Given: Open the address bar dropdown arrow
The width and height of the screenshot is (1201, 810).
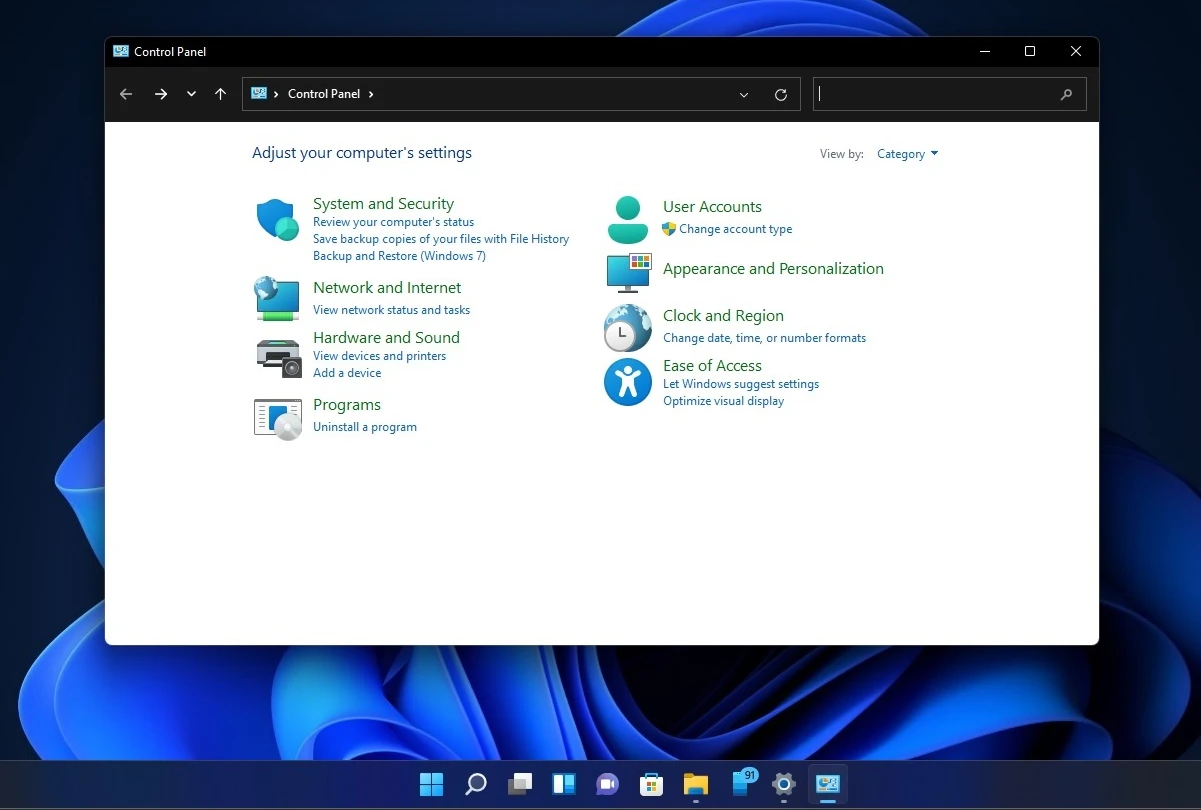Looking at the screenshot, I should coord(743,94).
